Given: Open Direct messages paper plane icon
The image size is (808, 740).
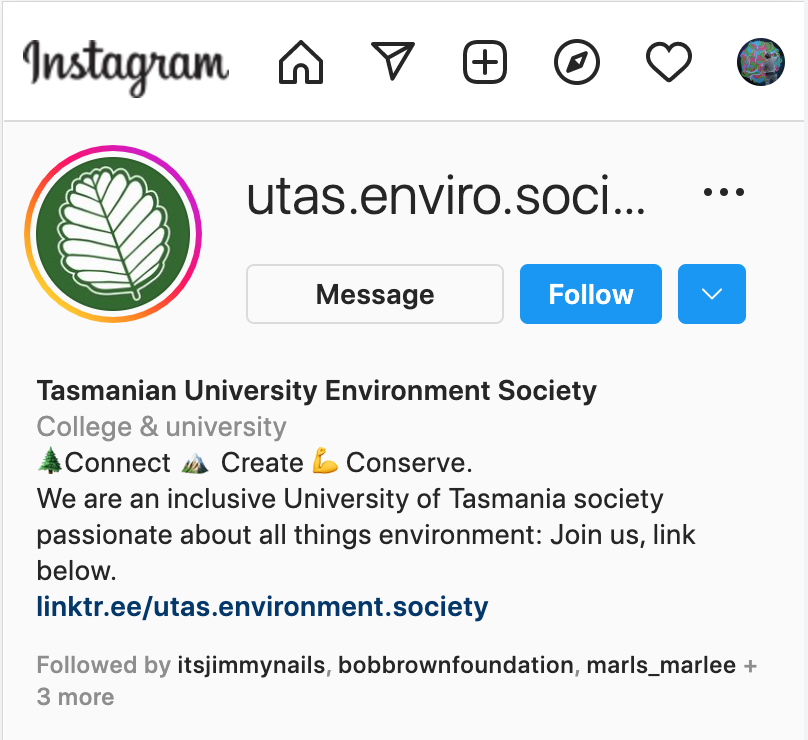Looking at the screenshot, I should point(393,63).
